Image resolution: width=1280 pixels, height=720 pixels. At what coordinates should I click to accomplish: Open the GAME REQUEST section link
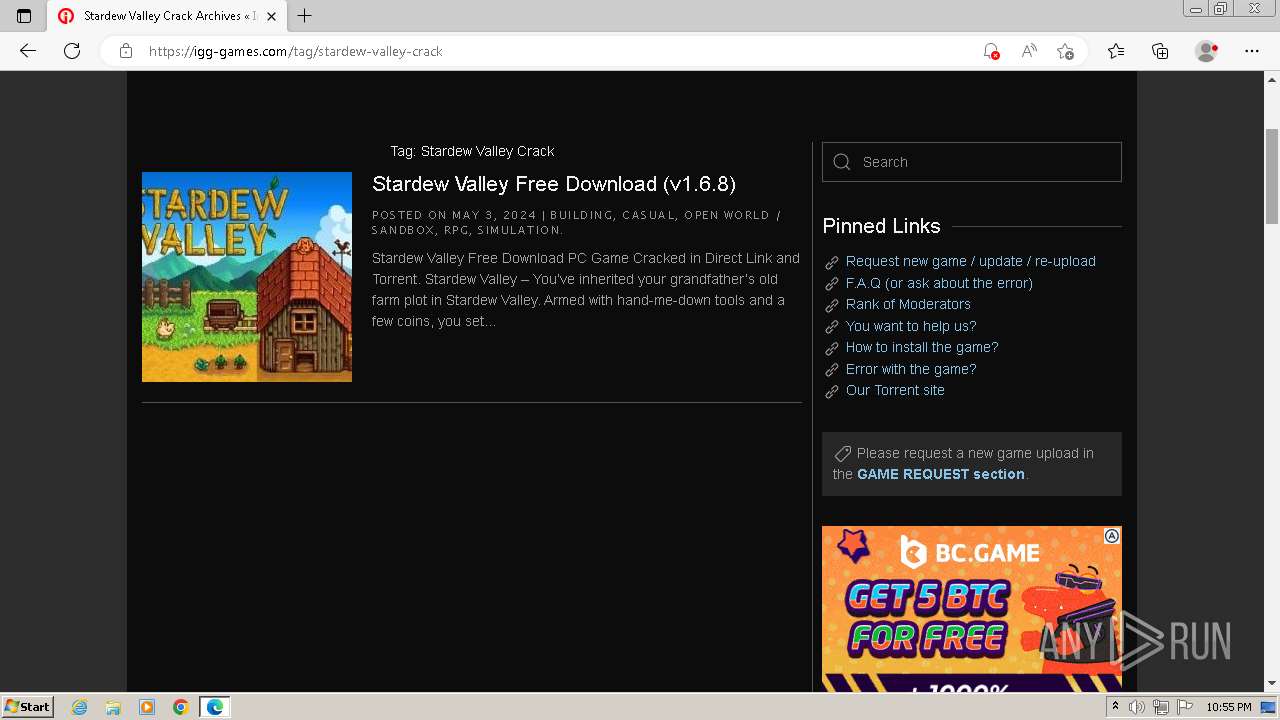tap(941, 474)
